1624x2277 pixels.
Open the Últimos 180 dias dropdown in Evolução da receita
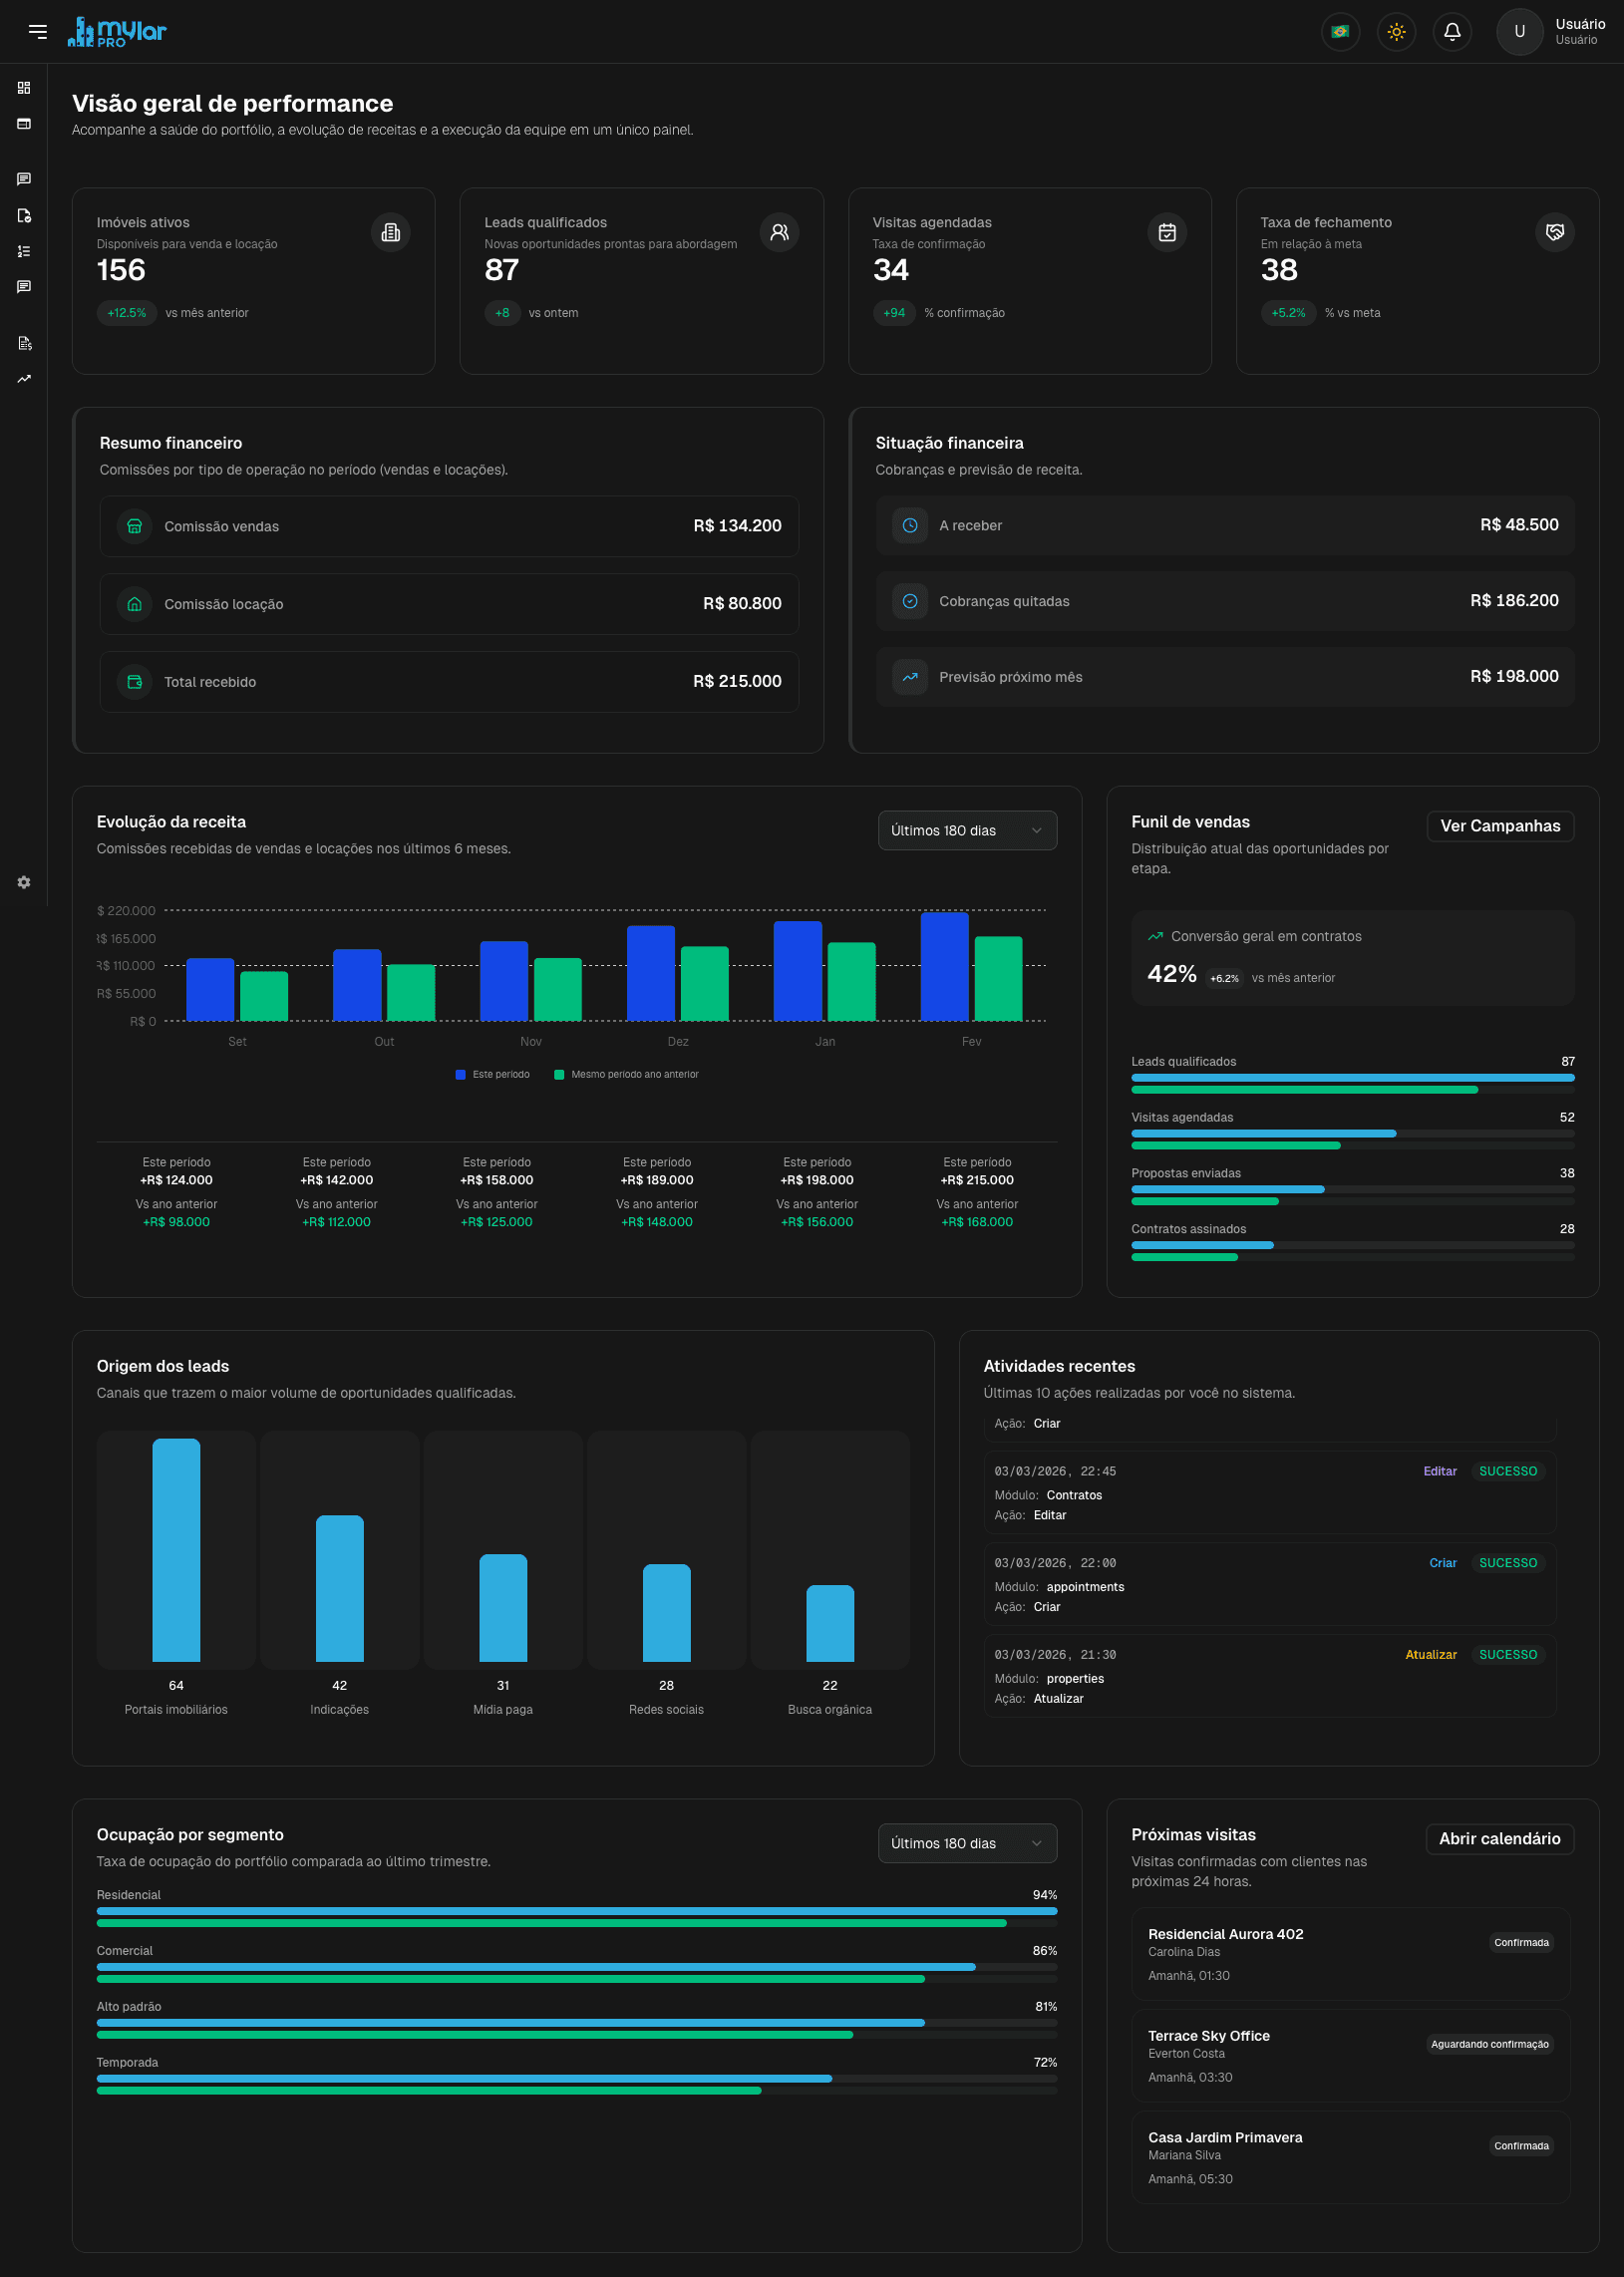966,830
